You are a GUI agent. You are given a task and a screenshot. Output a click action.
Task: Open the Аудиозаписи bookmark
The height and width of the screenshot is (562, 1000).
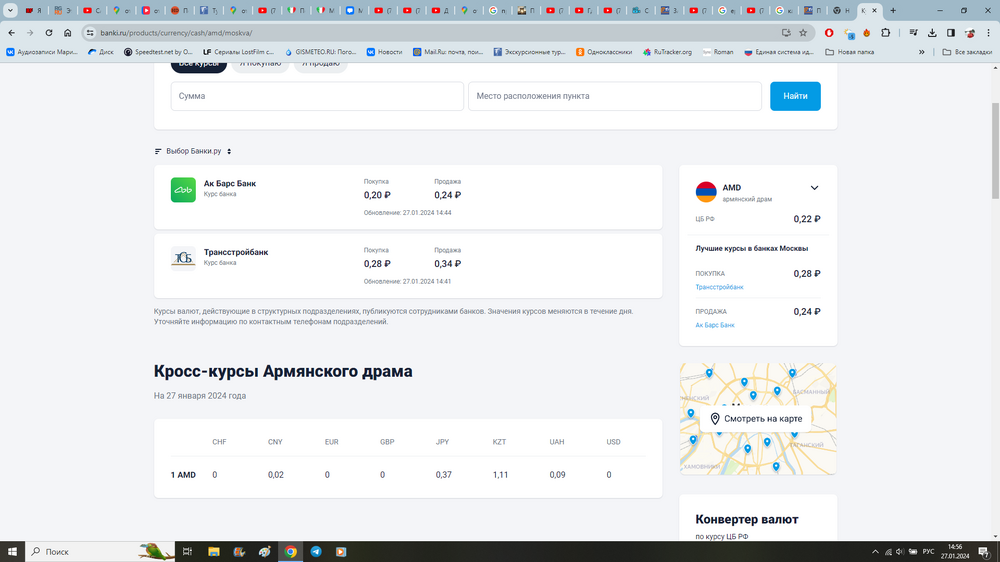(x=42, y=52)
